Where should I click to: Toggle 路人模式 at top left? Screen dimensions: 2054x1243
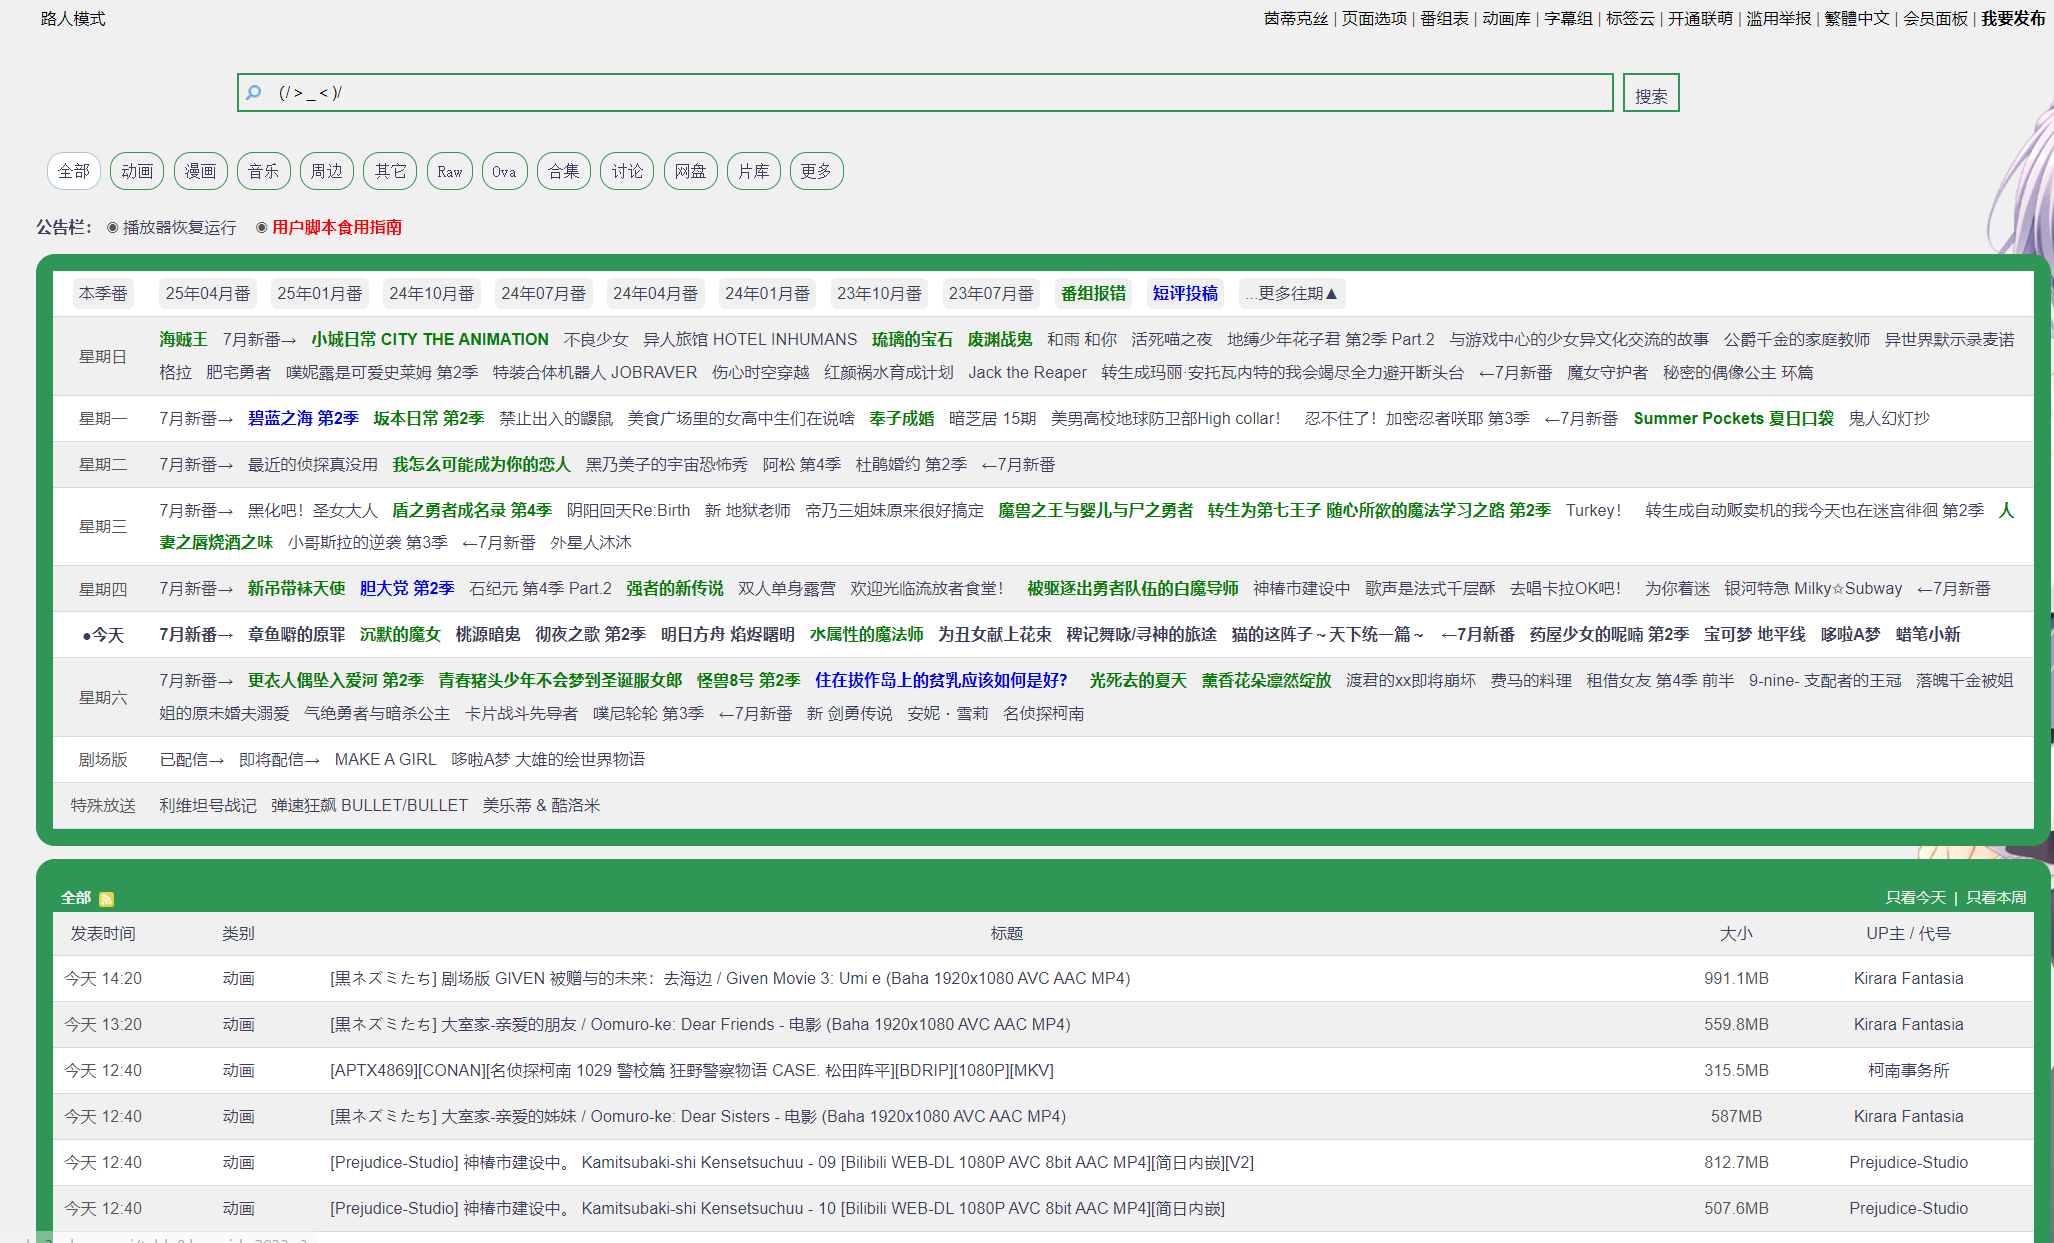[x=73, y=19]
